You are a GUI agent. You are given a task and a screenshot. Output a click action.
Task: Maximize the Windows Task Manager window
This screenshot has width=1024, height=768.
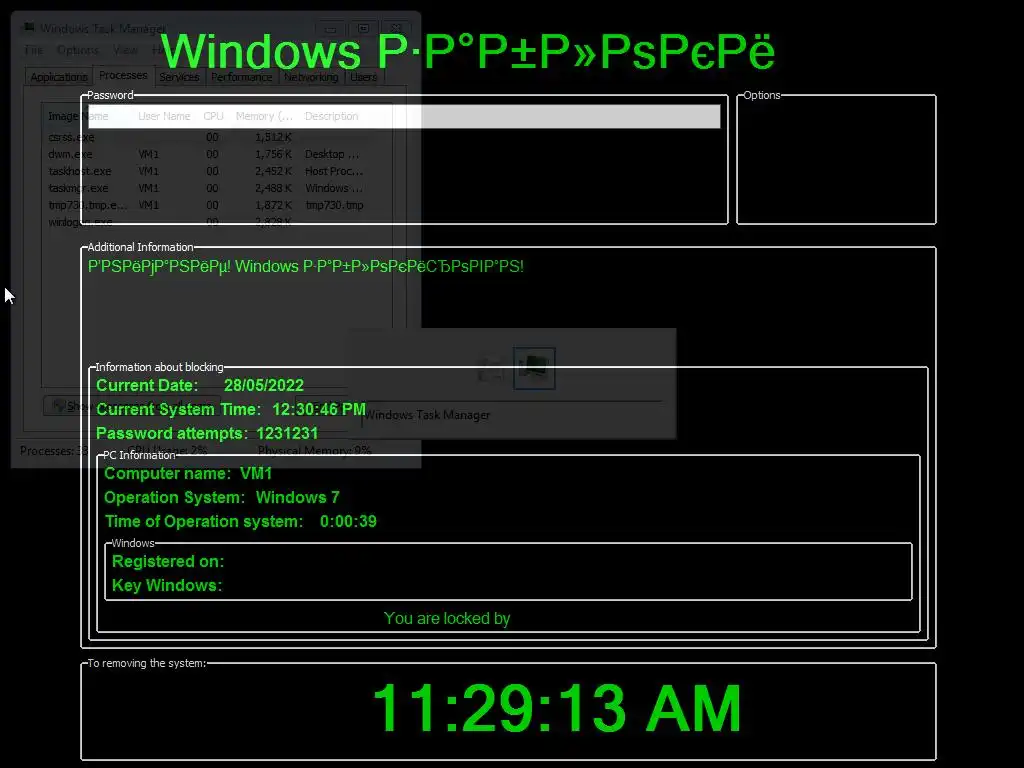pyautogui.click(x=363, y=29)
